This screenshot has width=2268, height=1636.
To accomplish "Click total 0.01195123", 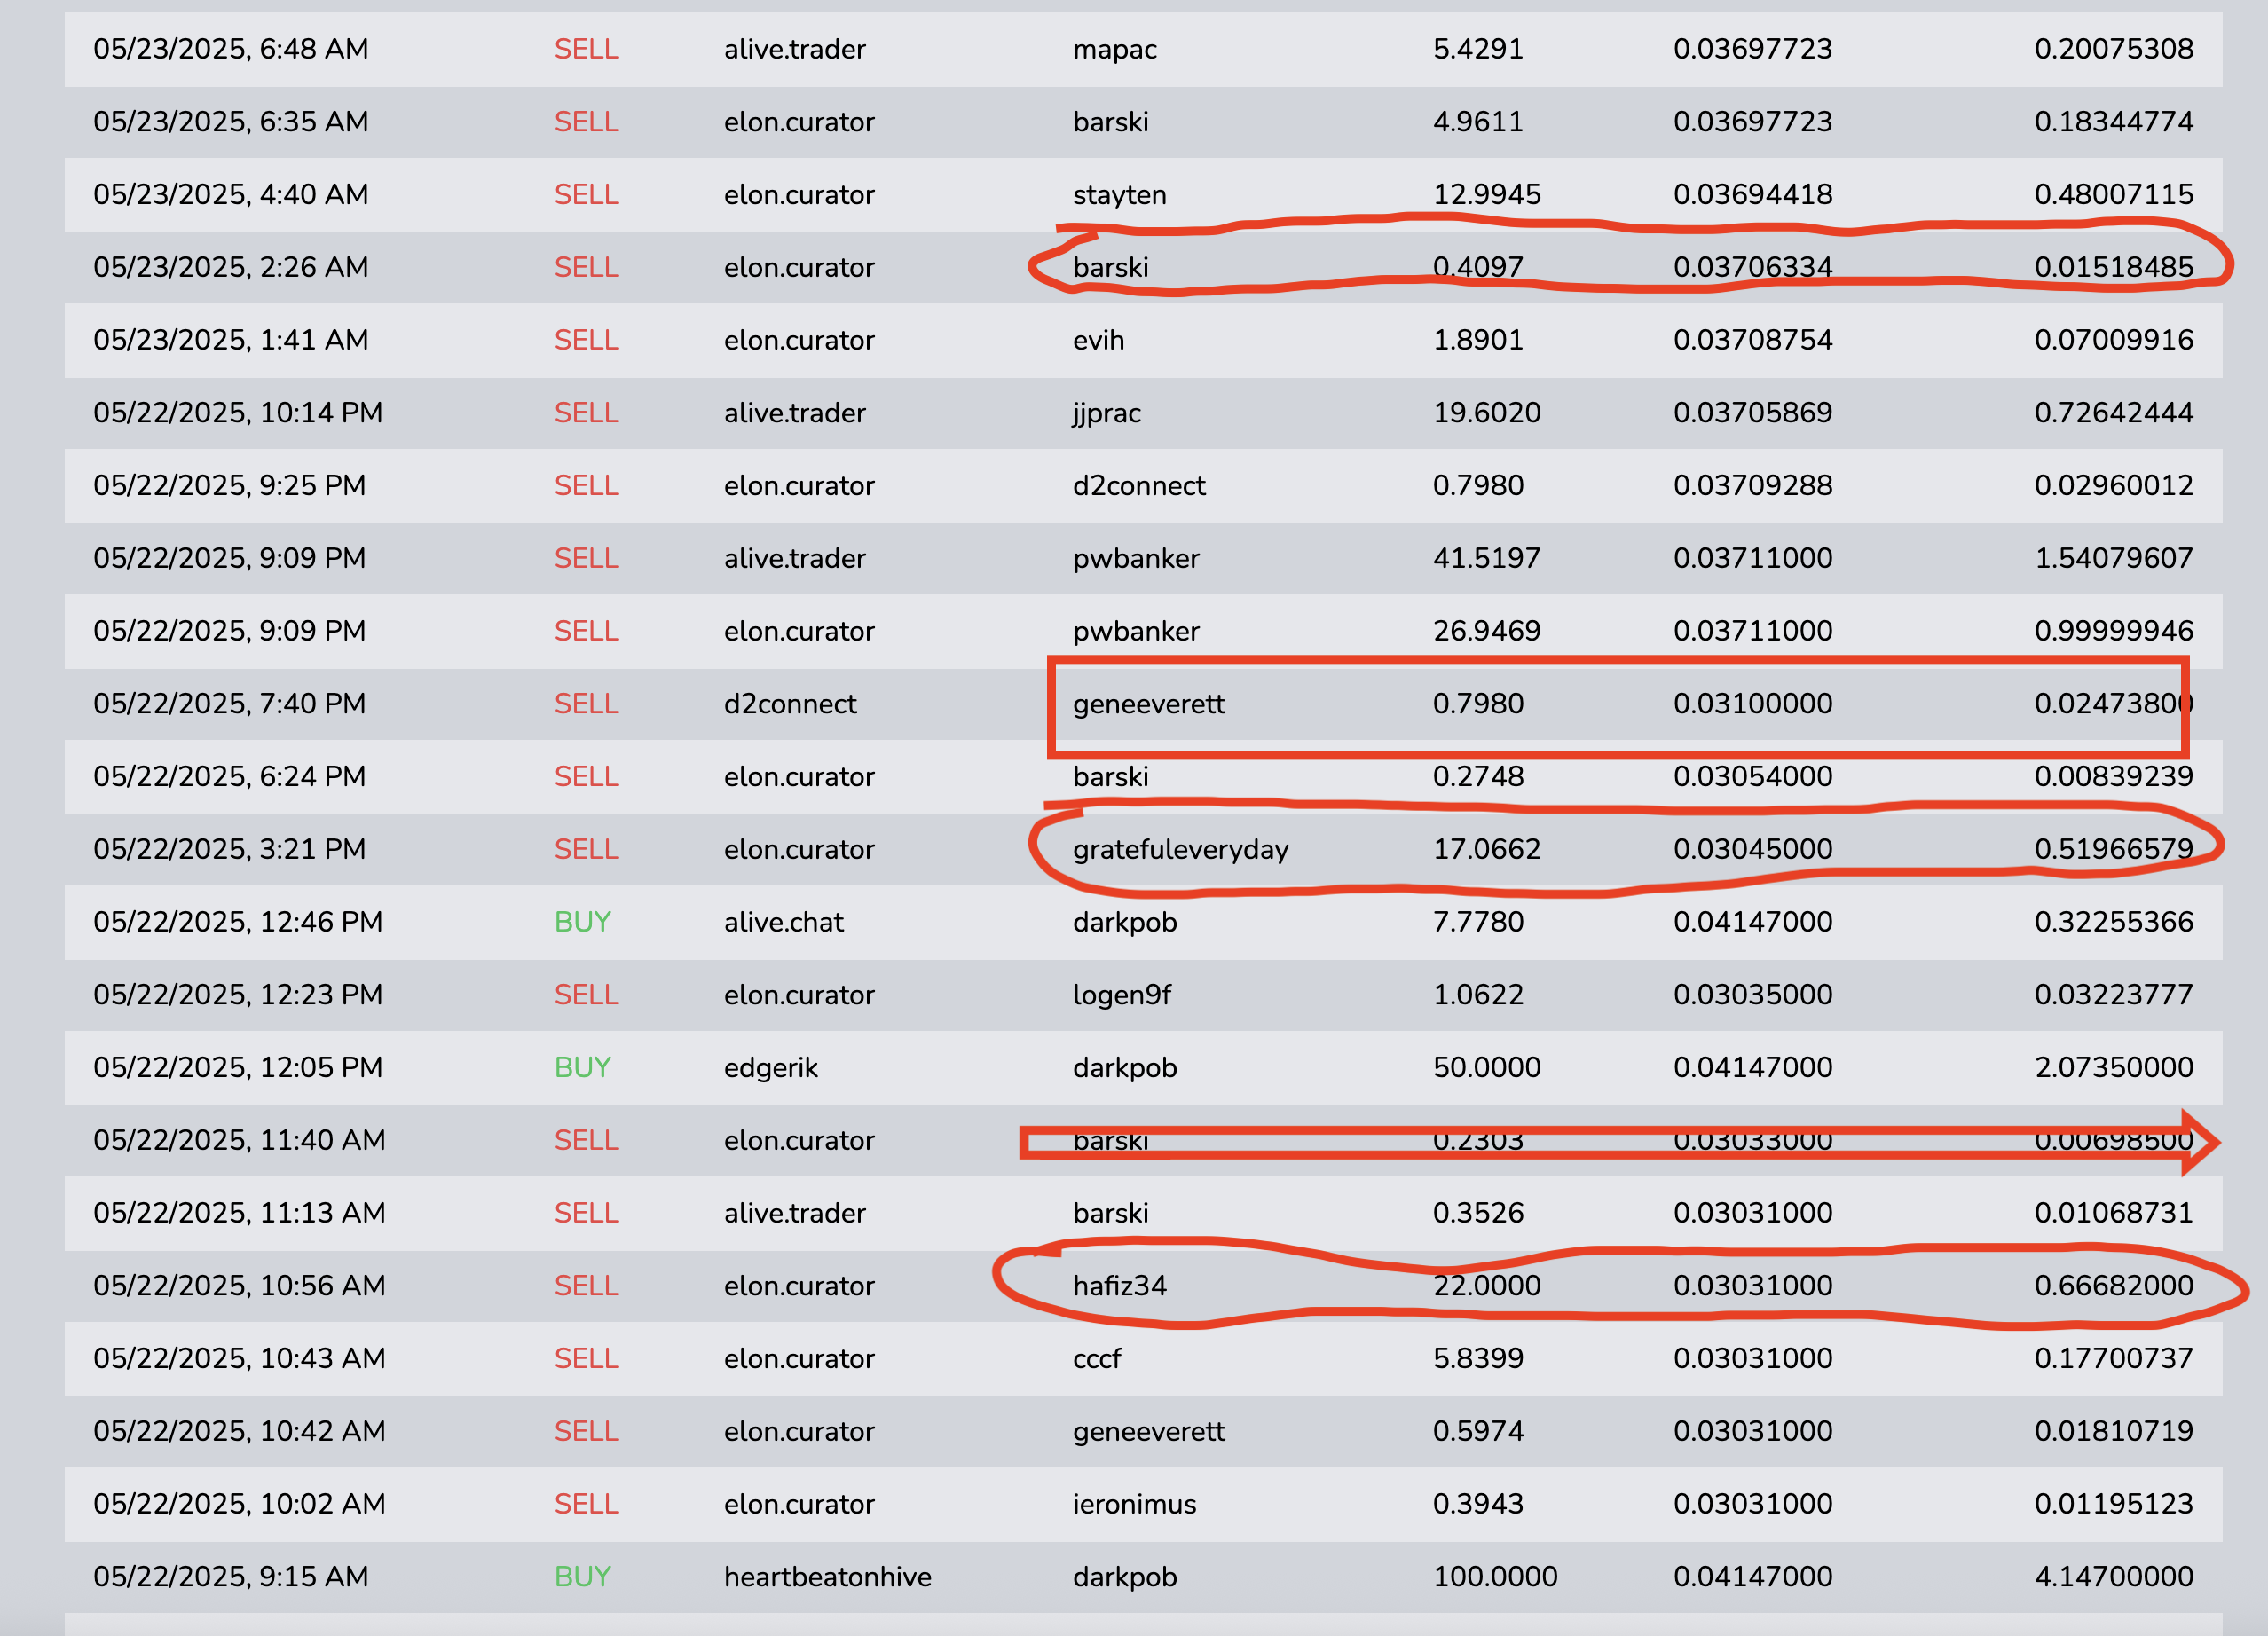I will 2113,1504.
